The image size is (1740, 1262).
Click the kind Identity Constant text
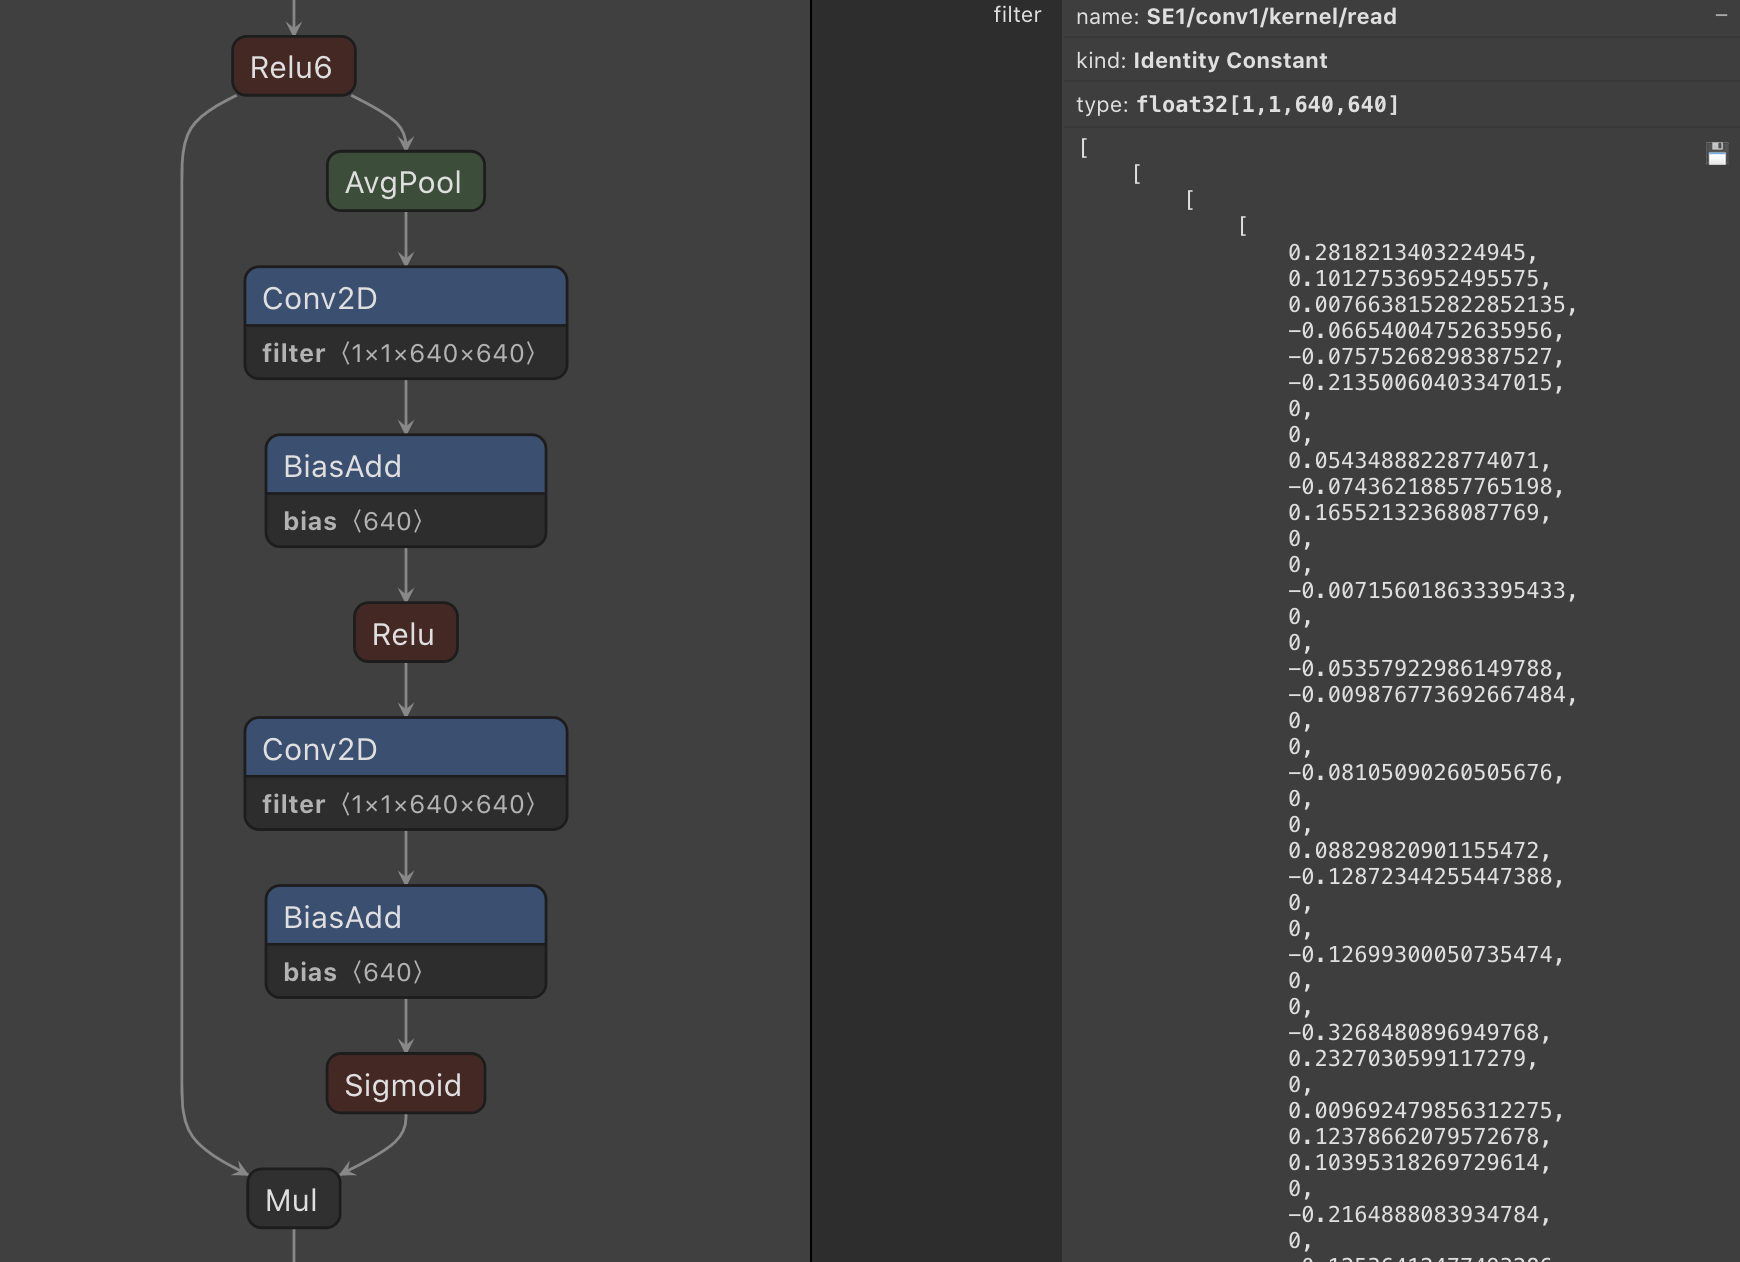coord(1201,60)
